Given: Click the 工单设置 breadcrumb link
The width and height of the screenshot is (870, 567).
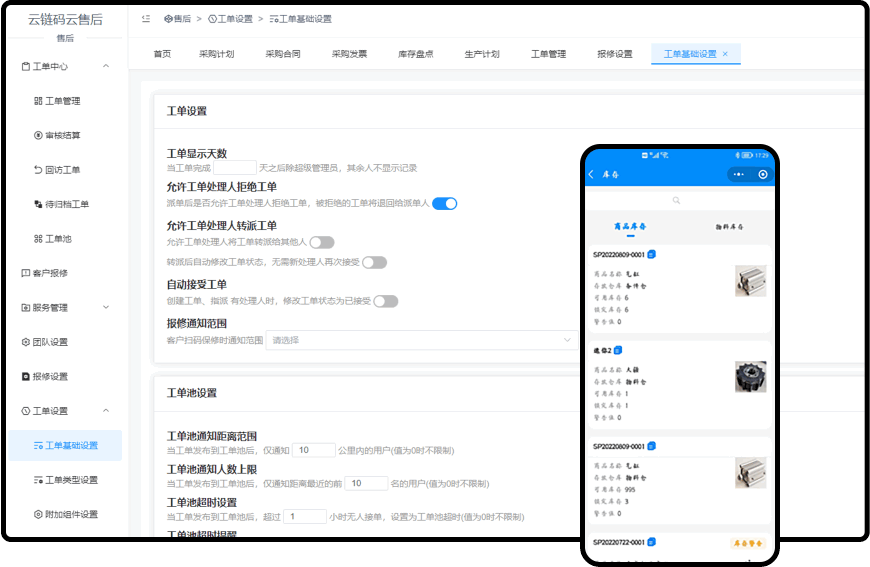Looking at the screenshot, I should click(x=234, y=19).
